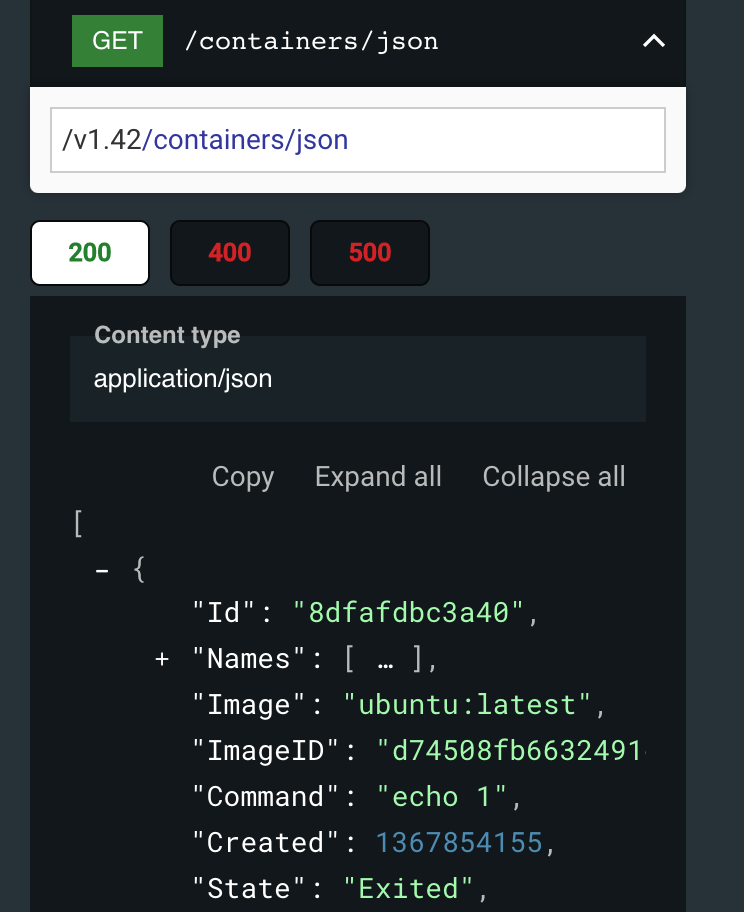The image size is (744, 912).
Task: Switch to the 400 response tab
Action: coord(230,252)
